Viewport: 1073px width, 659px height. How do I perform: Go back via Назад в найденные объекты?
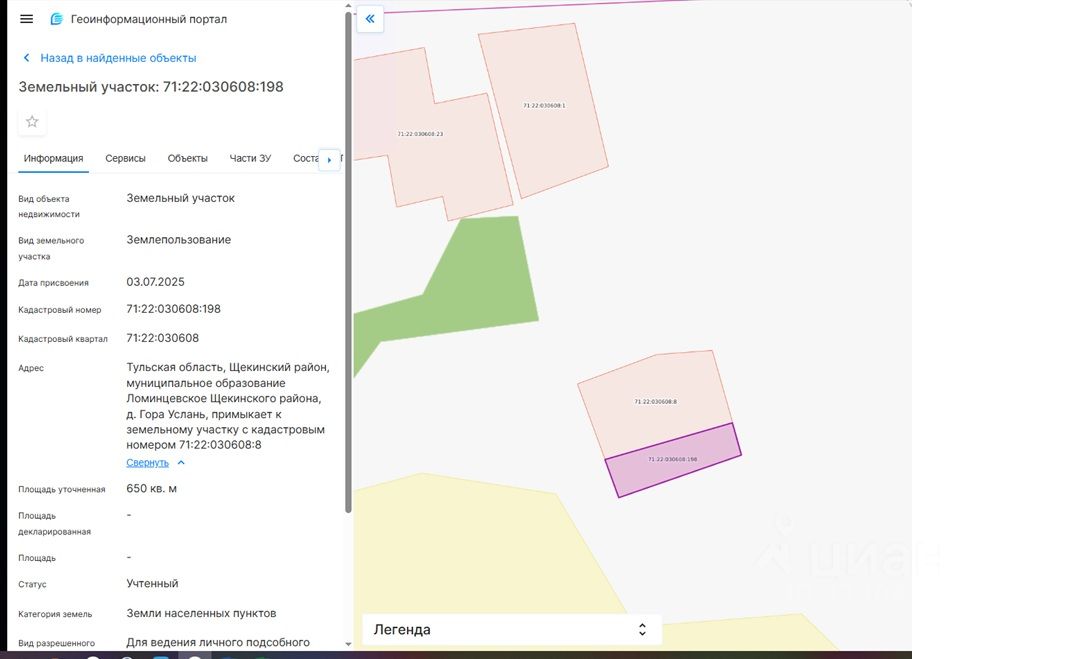click(x=118, y=58)
